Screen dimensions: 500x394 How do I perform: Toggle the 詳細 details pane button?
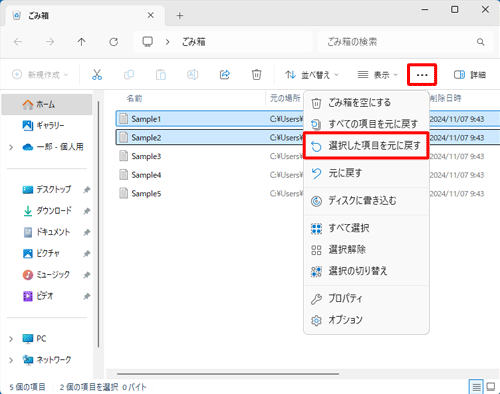click(469, 75)
